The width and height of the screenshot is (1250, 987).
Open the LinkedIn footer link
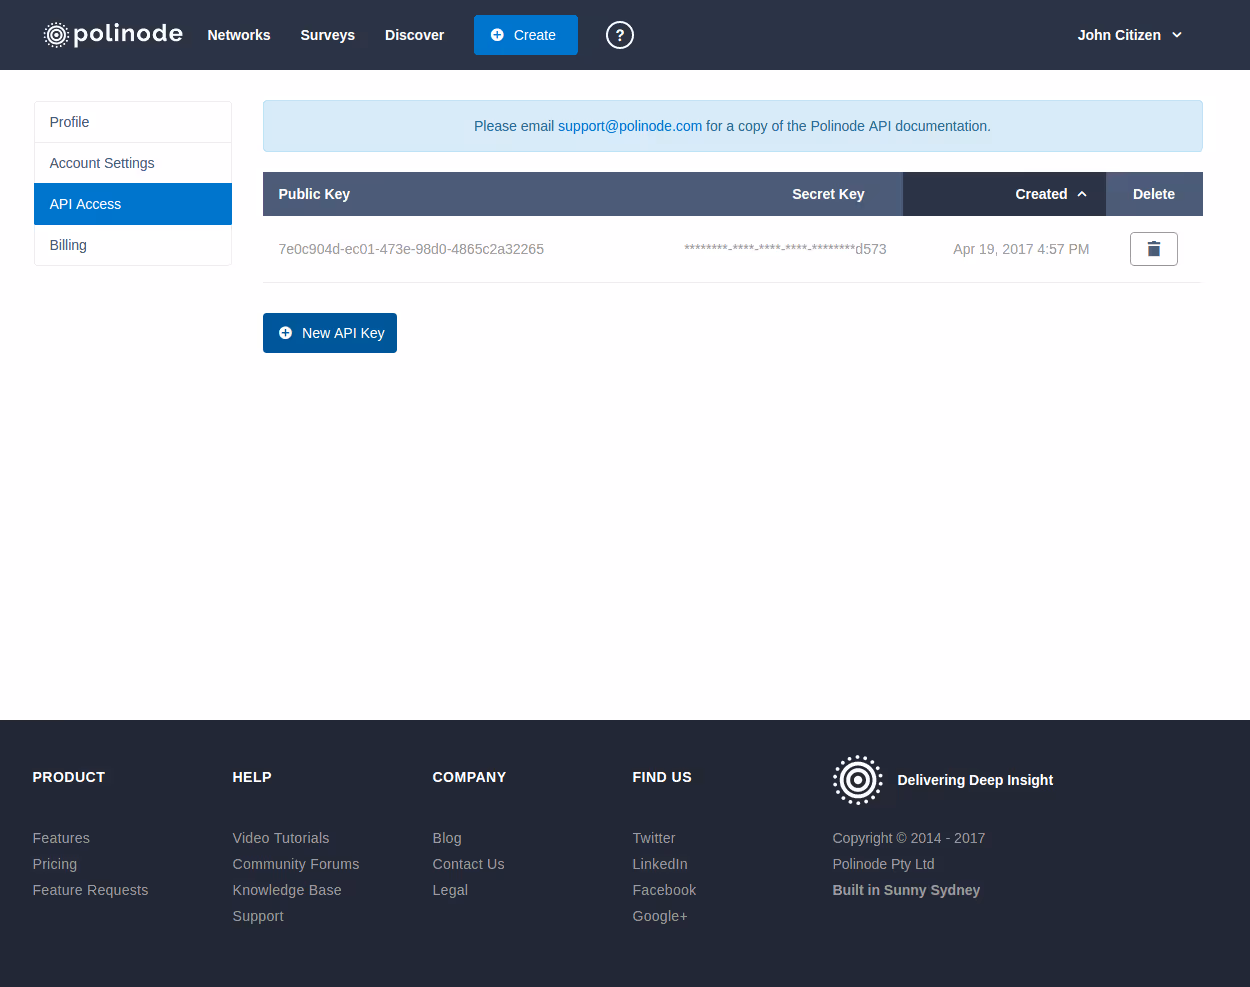[660, 864]
